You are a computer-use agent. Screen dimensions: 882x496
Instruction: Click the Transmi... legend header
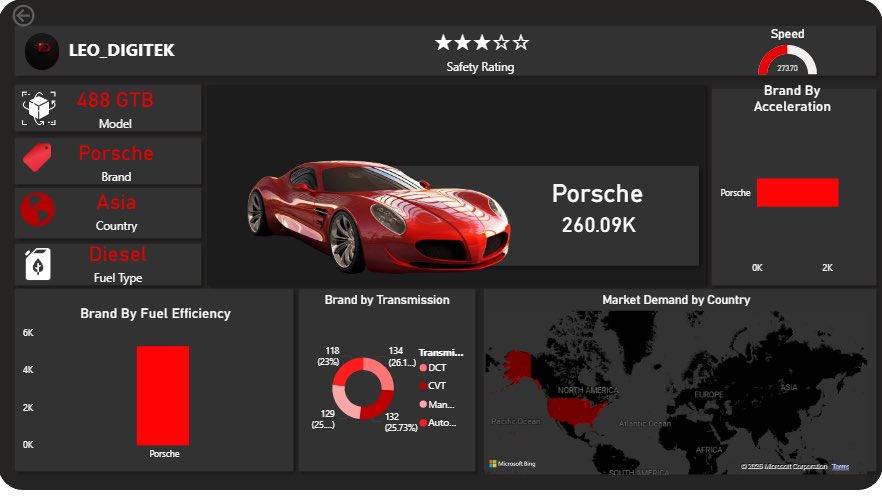click(441, 353)
